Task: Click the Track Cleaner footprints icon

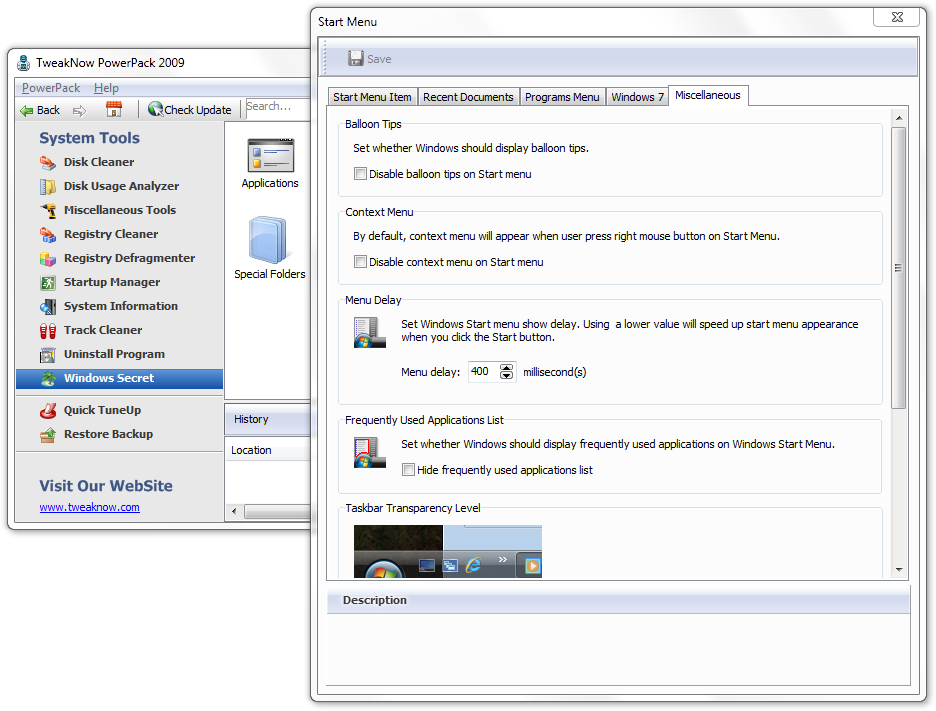Action: tap(48, 330)
